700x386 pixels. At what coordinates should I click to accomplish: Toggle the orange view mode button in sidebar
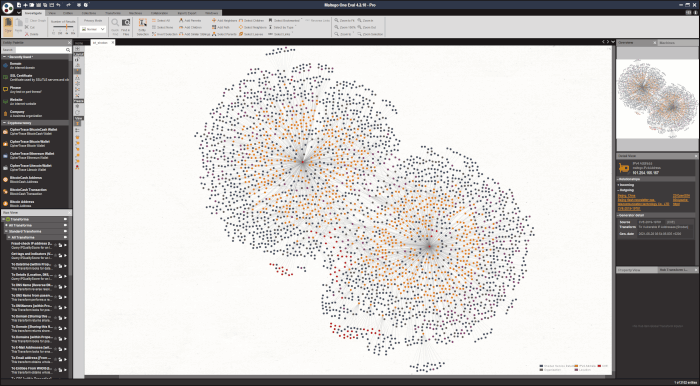pyautogui.click(x=78, y=124)
